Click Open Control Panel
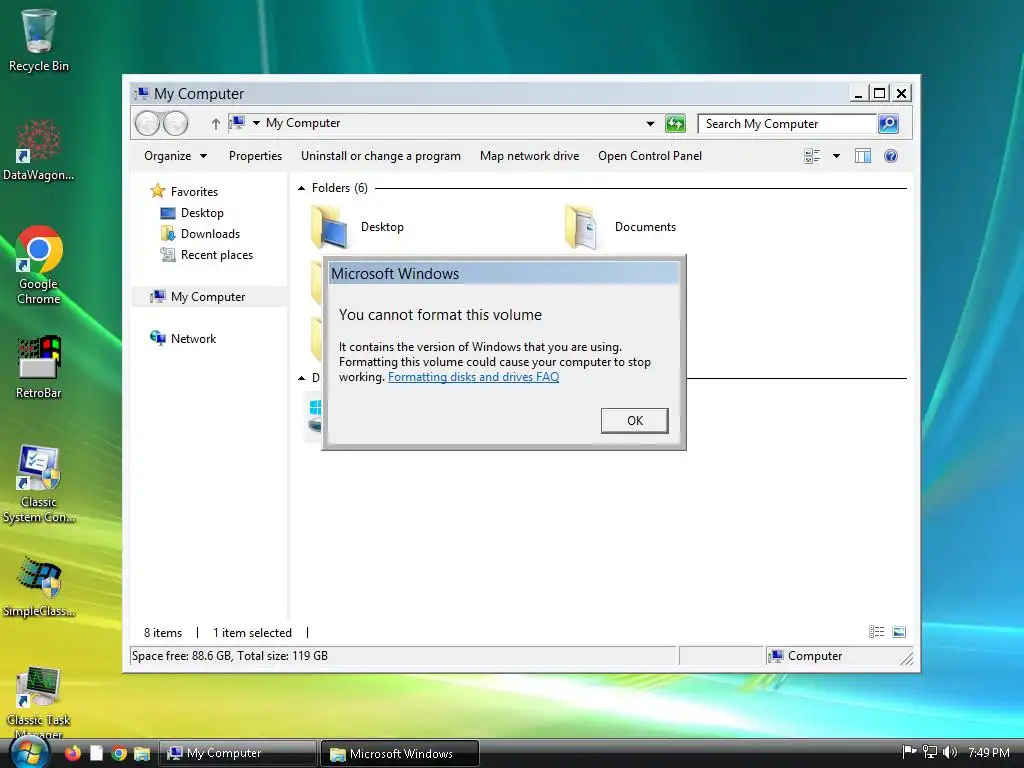The width and height of the screenshot is (1024, 768). (x=650, y=156)
